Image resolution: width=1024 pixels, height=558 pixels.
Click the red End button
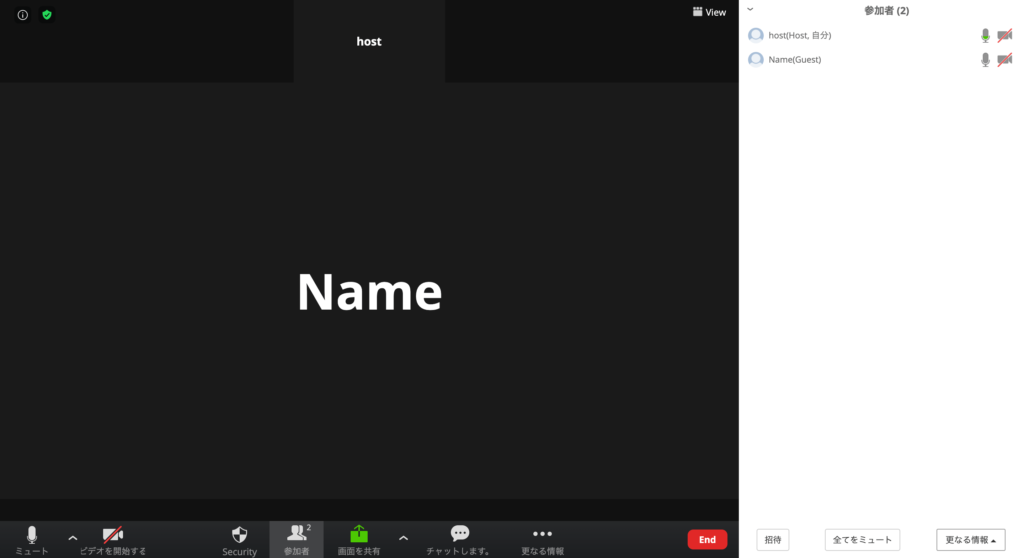point(707,540)
